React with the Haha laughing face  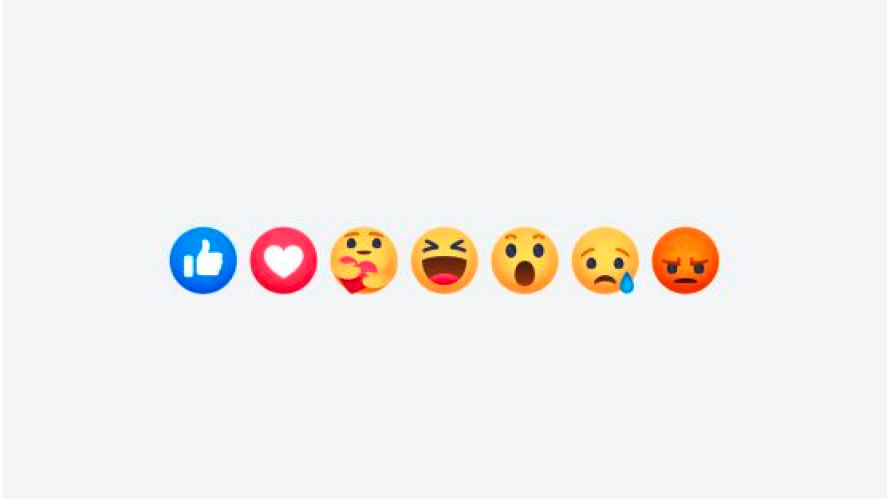[444, 260]
